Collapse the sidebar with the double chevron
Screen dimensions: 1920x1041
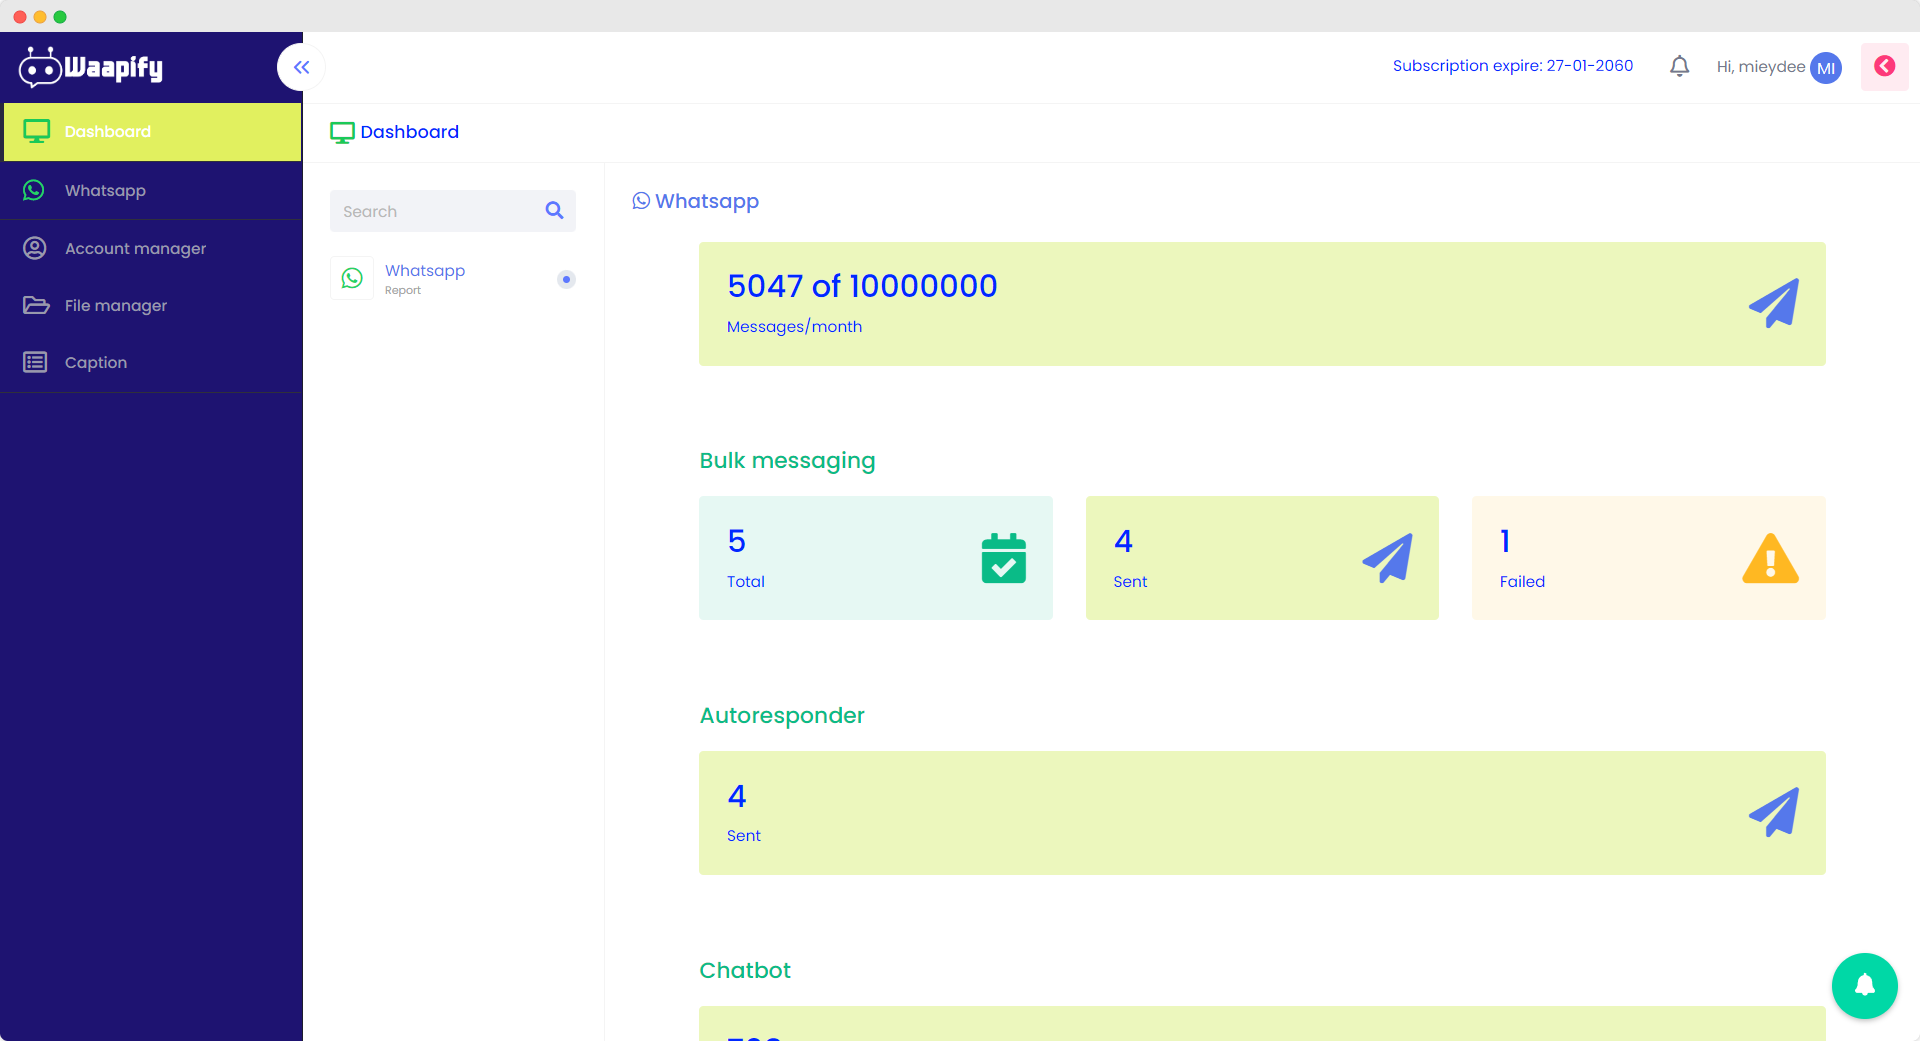coord(300,67)
